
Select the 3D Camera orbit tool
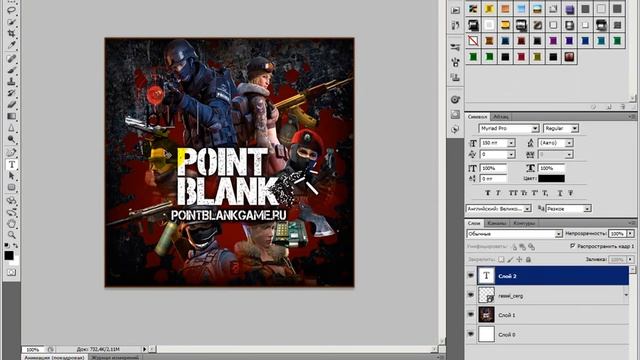click(11, 212)
